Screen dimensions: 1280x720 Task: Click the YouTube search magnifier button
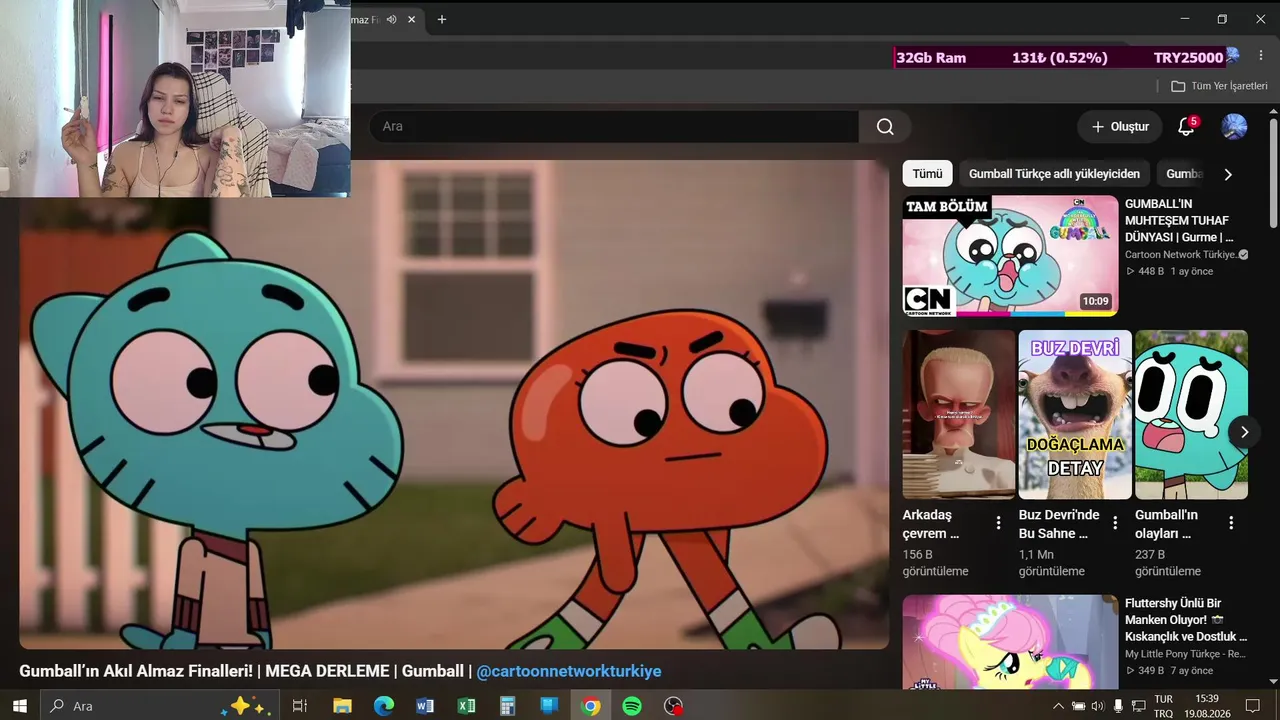click(x=885, y=126)
